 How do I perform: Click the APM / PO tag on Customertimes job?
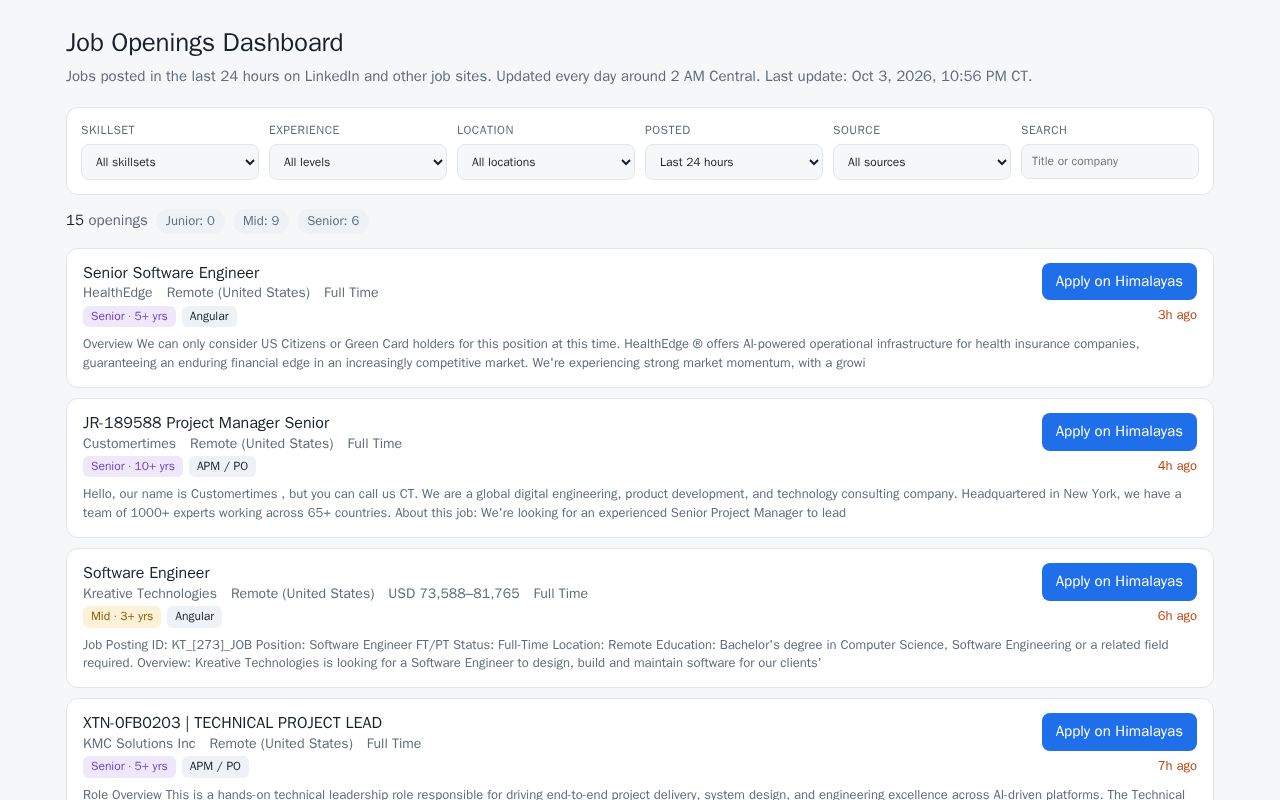pos(222,466)
